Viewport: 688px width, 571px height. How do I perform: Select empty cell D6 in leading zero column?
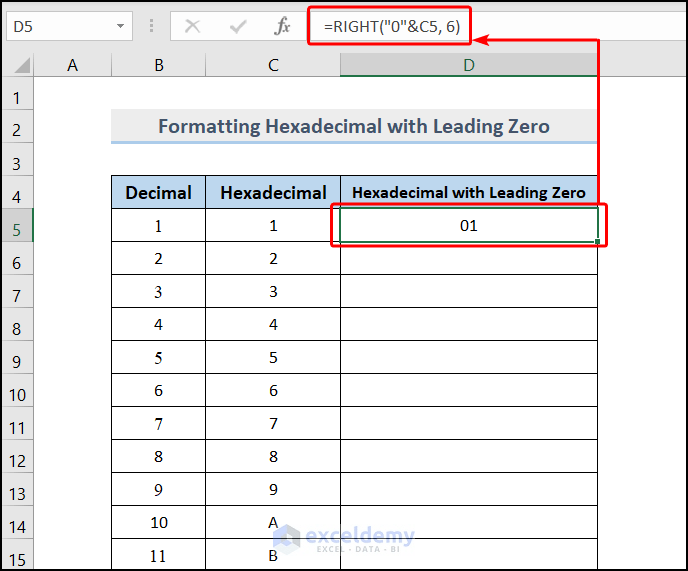pos(469,258)
